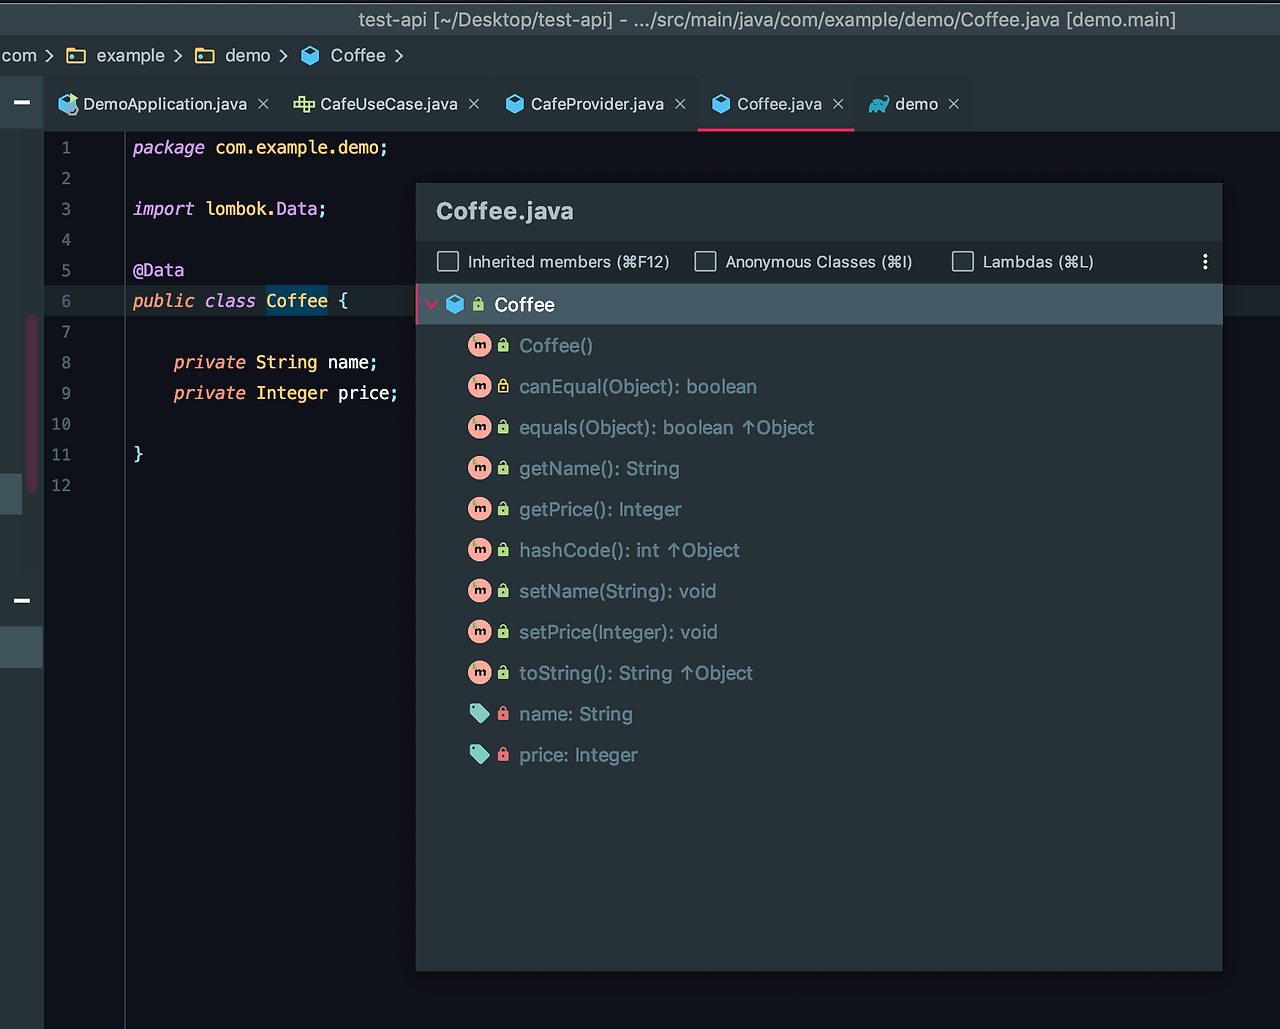Screen dimensions: 1280x1029
Task: Click the lombok.Data import in the editor
Action: pos(266,209)
